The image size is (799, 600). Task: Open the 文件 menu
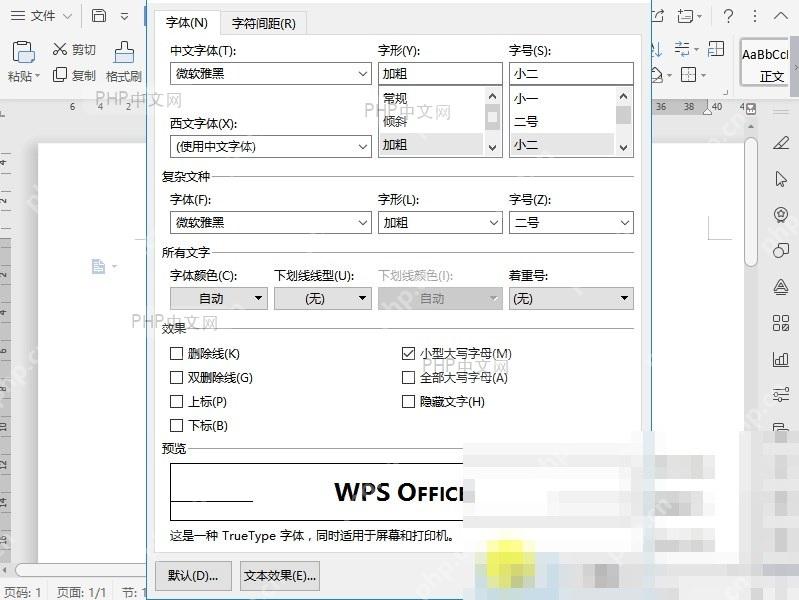click(43, 16)
